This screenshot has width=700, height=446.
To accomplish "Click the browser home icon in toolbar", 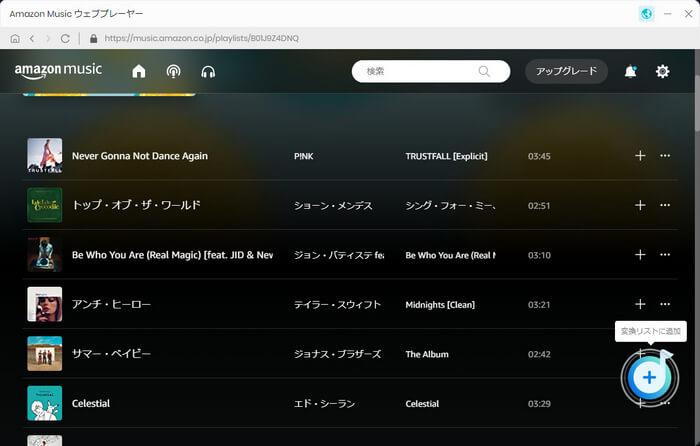I will point(15,38).
